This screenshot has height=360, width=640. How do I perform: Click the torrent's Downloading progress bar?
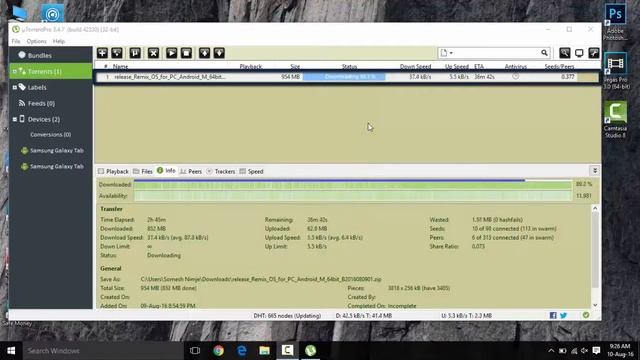[344, 77]
